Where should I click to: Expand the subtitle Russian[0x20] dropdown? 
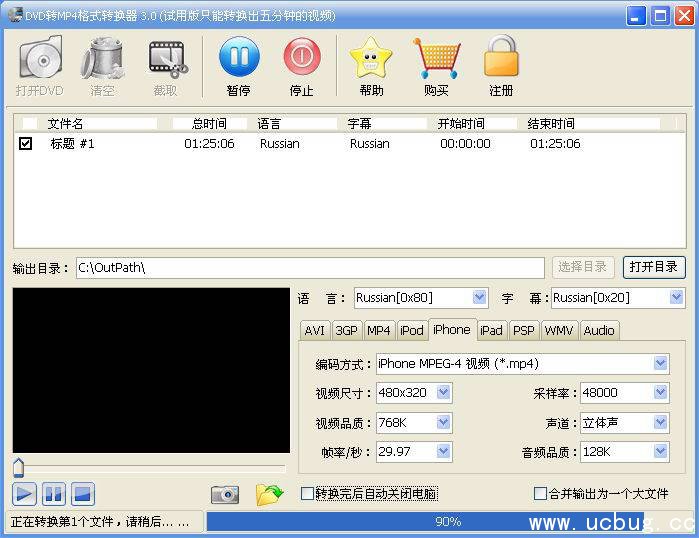coord(677,298)
